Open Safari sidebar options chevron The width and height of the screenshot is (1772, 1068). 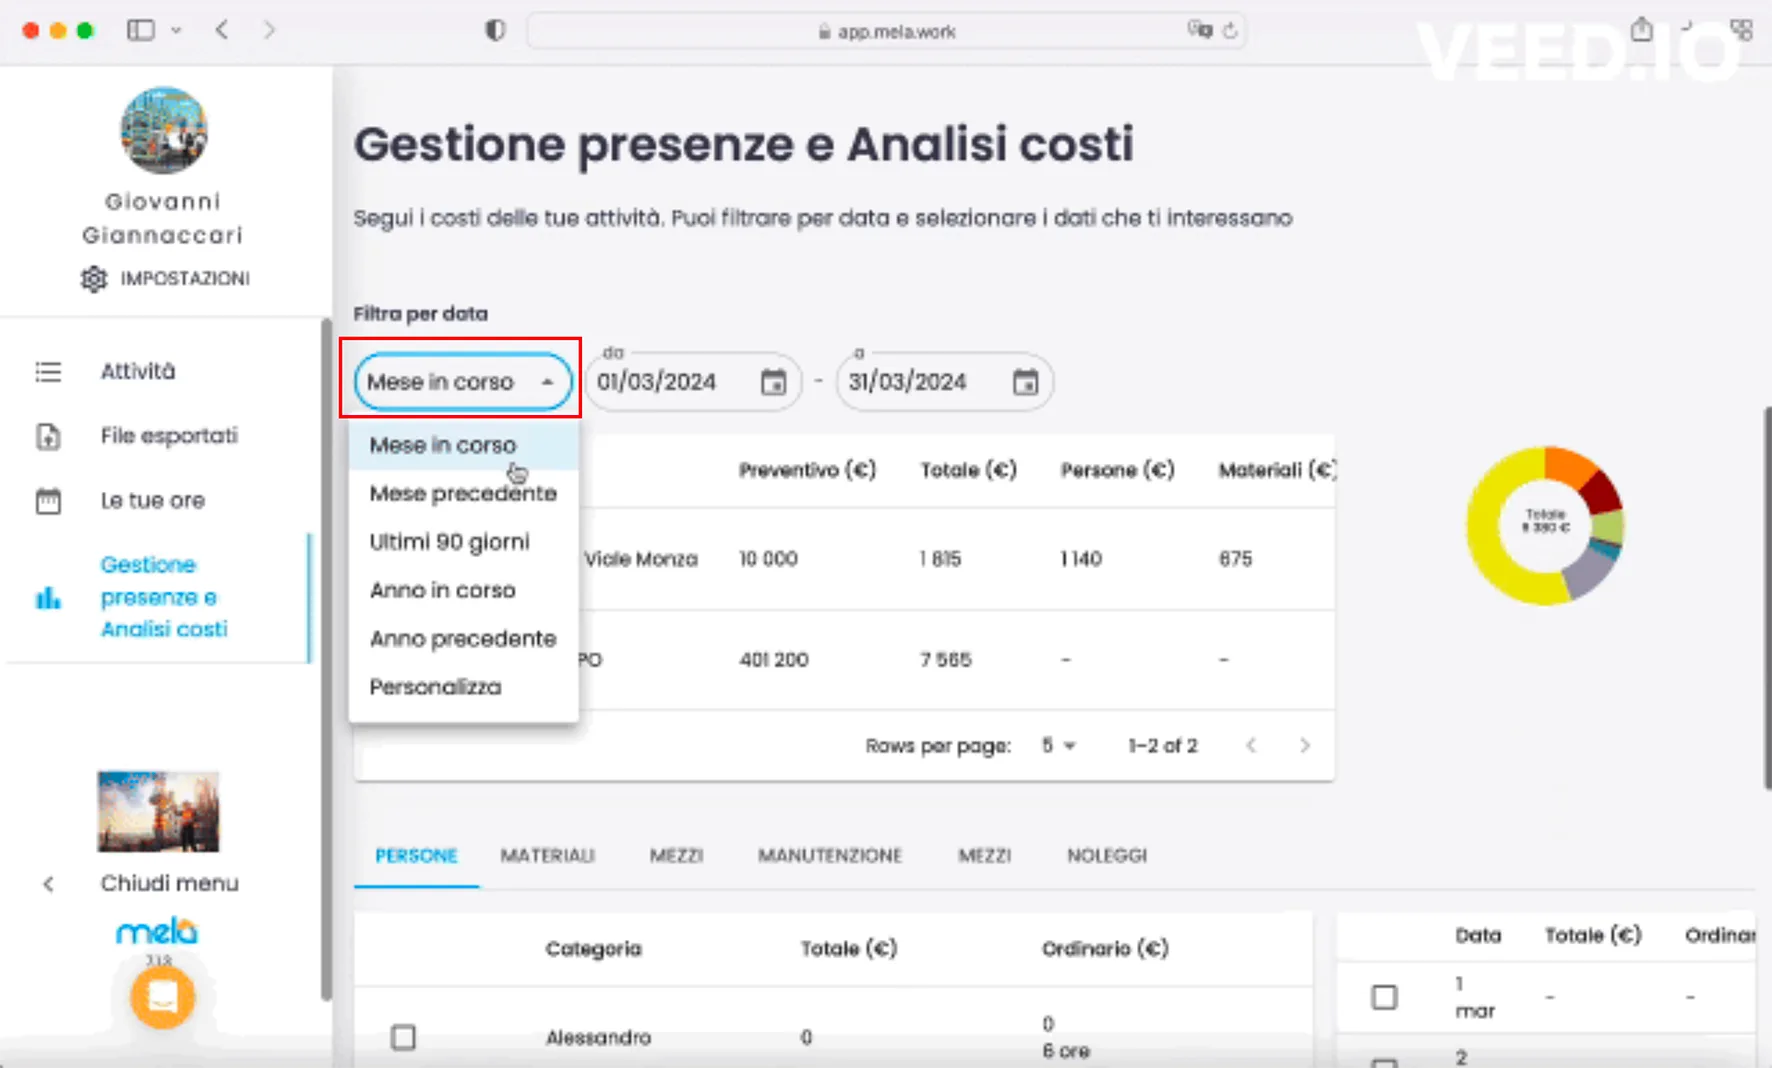click(x=176, y=31)
